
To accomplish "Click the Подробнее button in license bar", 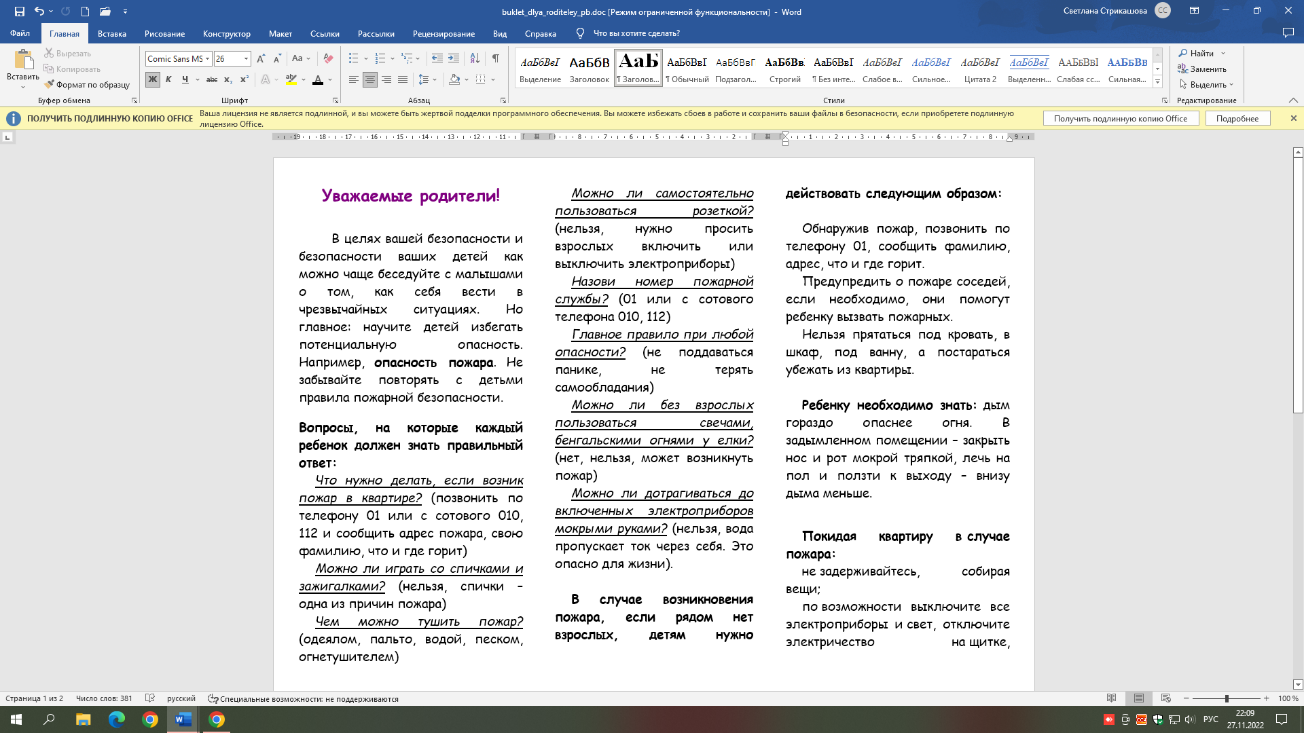I will (x=1237, y=119).
